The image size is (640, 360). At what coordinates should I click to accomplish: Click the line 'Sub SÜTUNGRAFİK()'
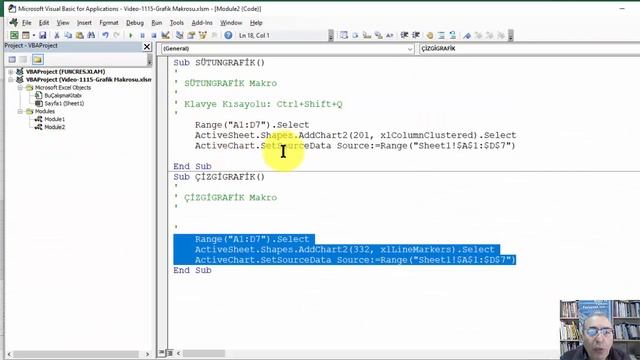pos(219,63)
